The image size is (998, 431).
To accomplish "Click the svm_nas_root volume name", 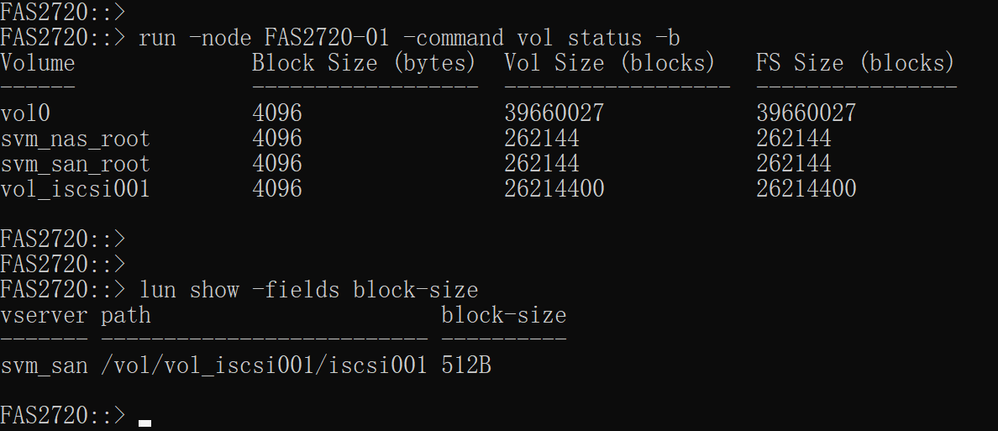I will [75, 139].
